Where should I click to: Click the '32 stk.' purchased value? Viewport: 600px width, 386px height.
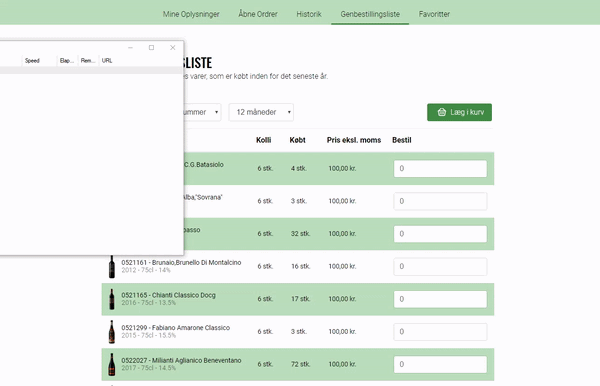tap(300, 234)
